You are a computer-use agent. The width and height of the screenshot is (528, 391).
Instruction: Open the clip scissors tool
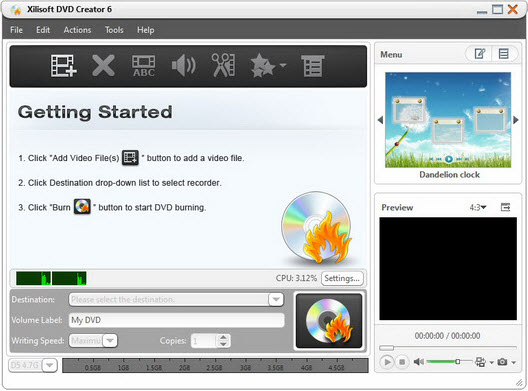[x=223, y=65]
